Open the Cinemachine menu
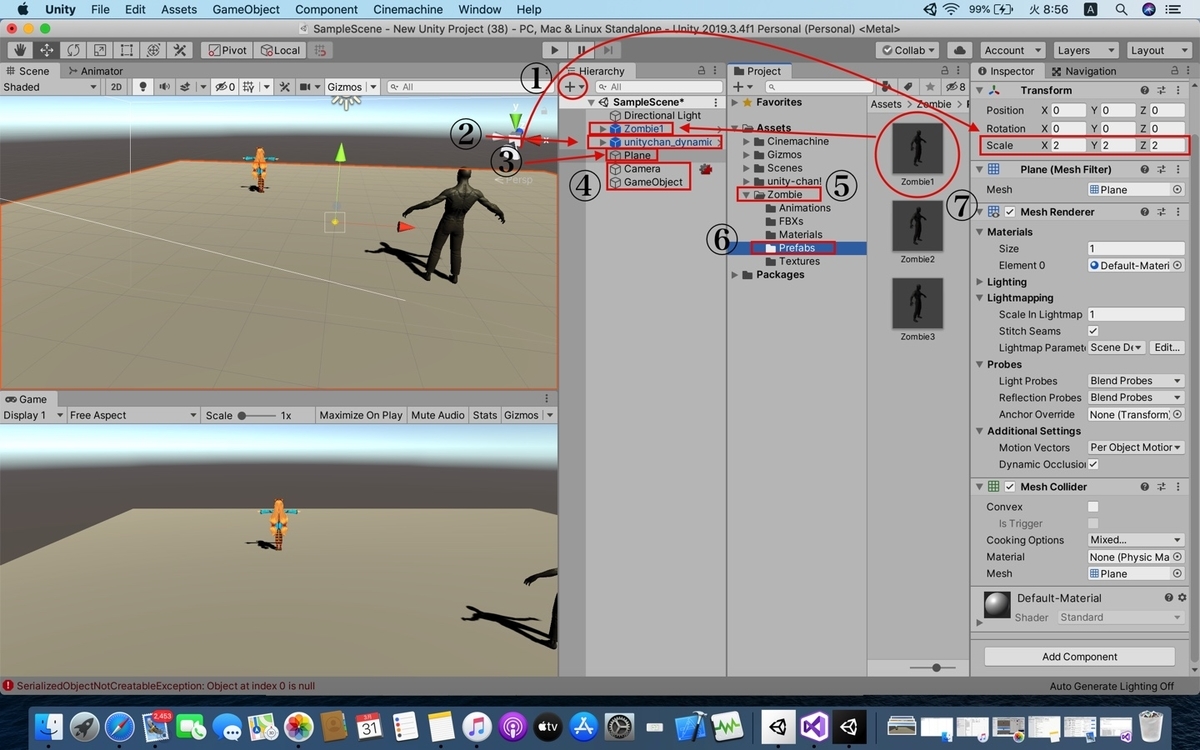Screen dimensions: 1200x750 408,9
